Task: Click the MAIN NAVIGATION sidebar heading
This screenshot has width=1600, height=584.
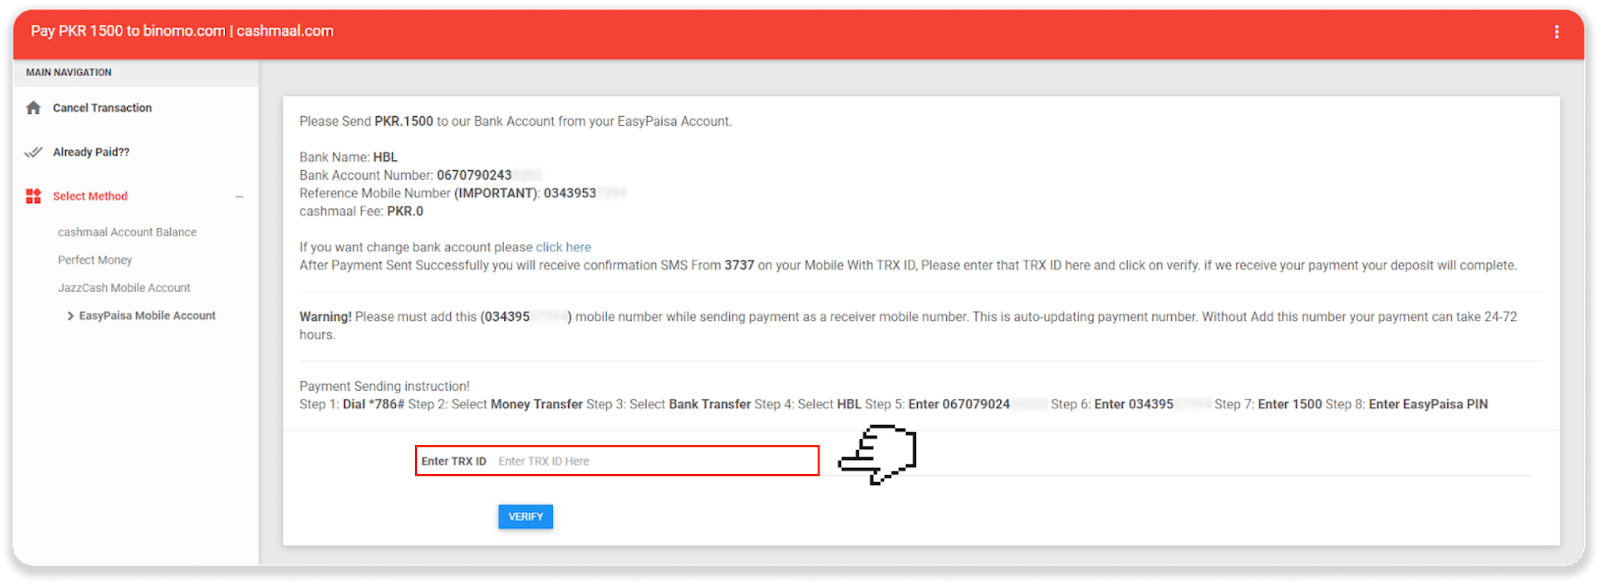Action: coord(69,73)
